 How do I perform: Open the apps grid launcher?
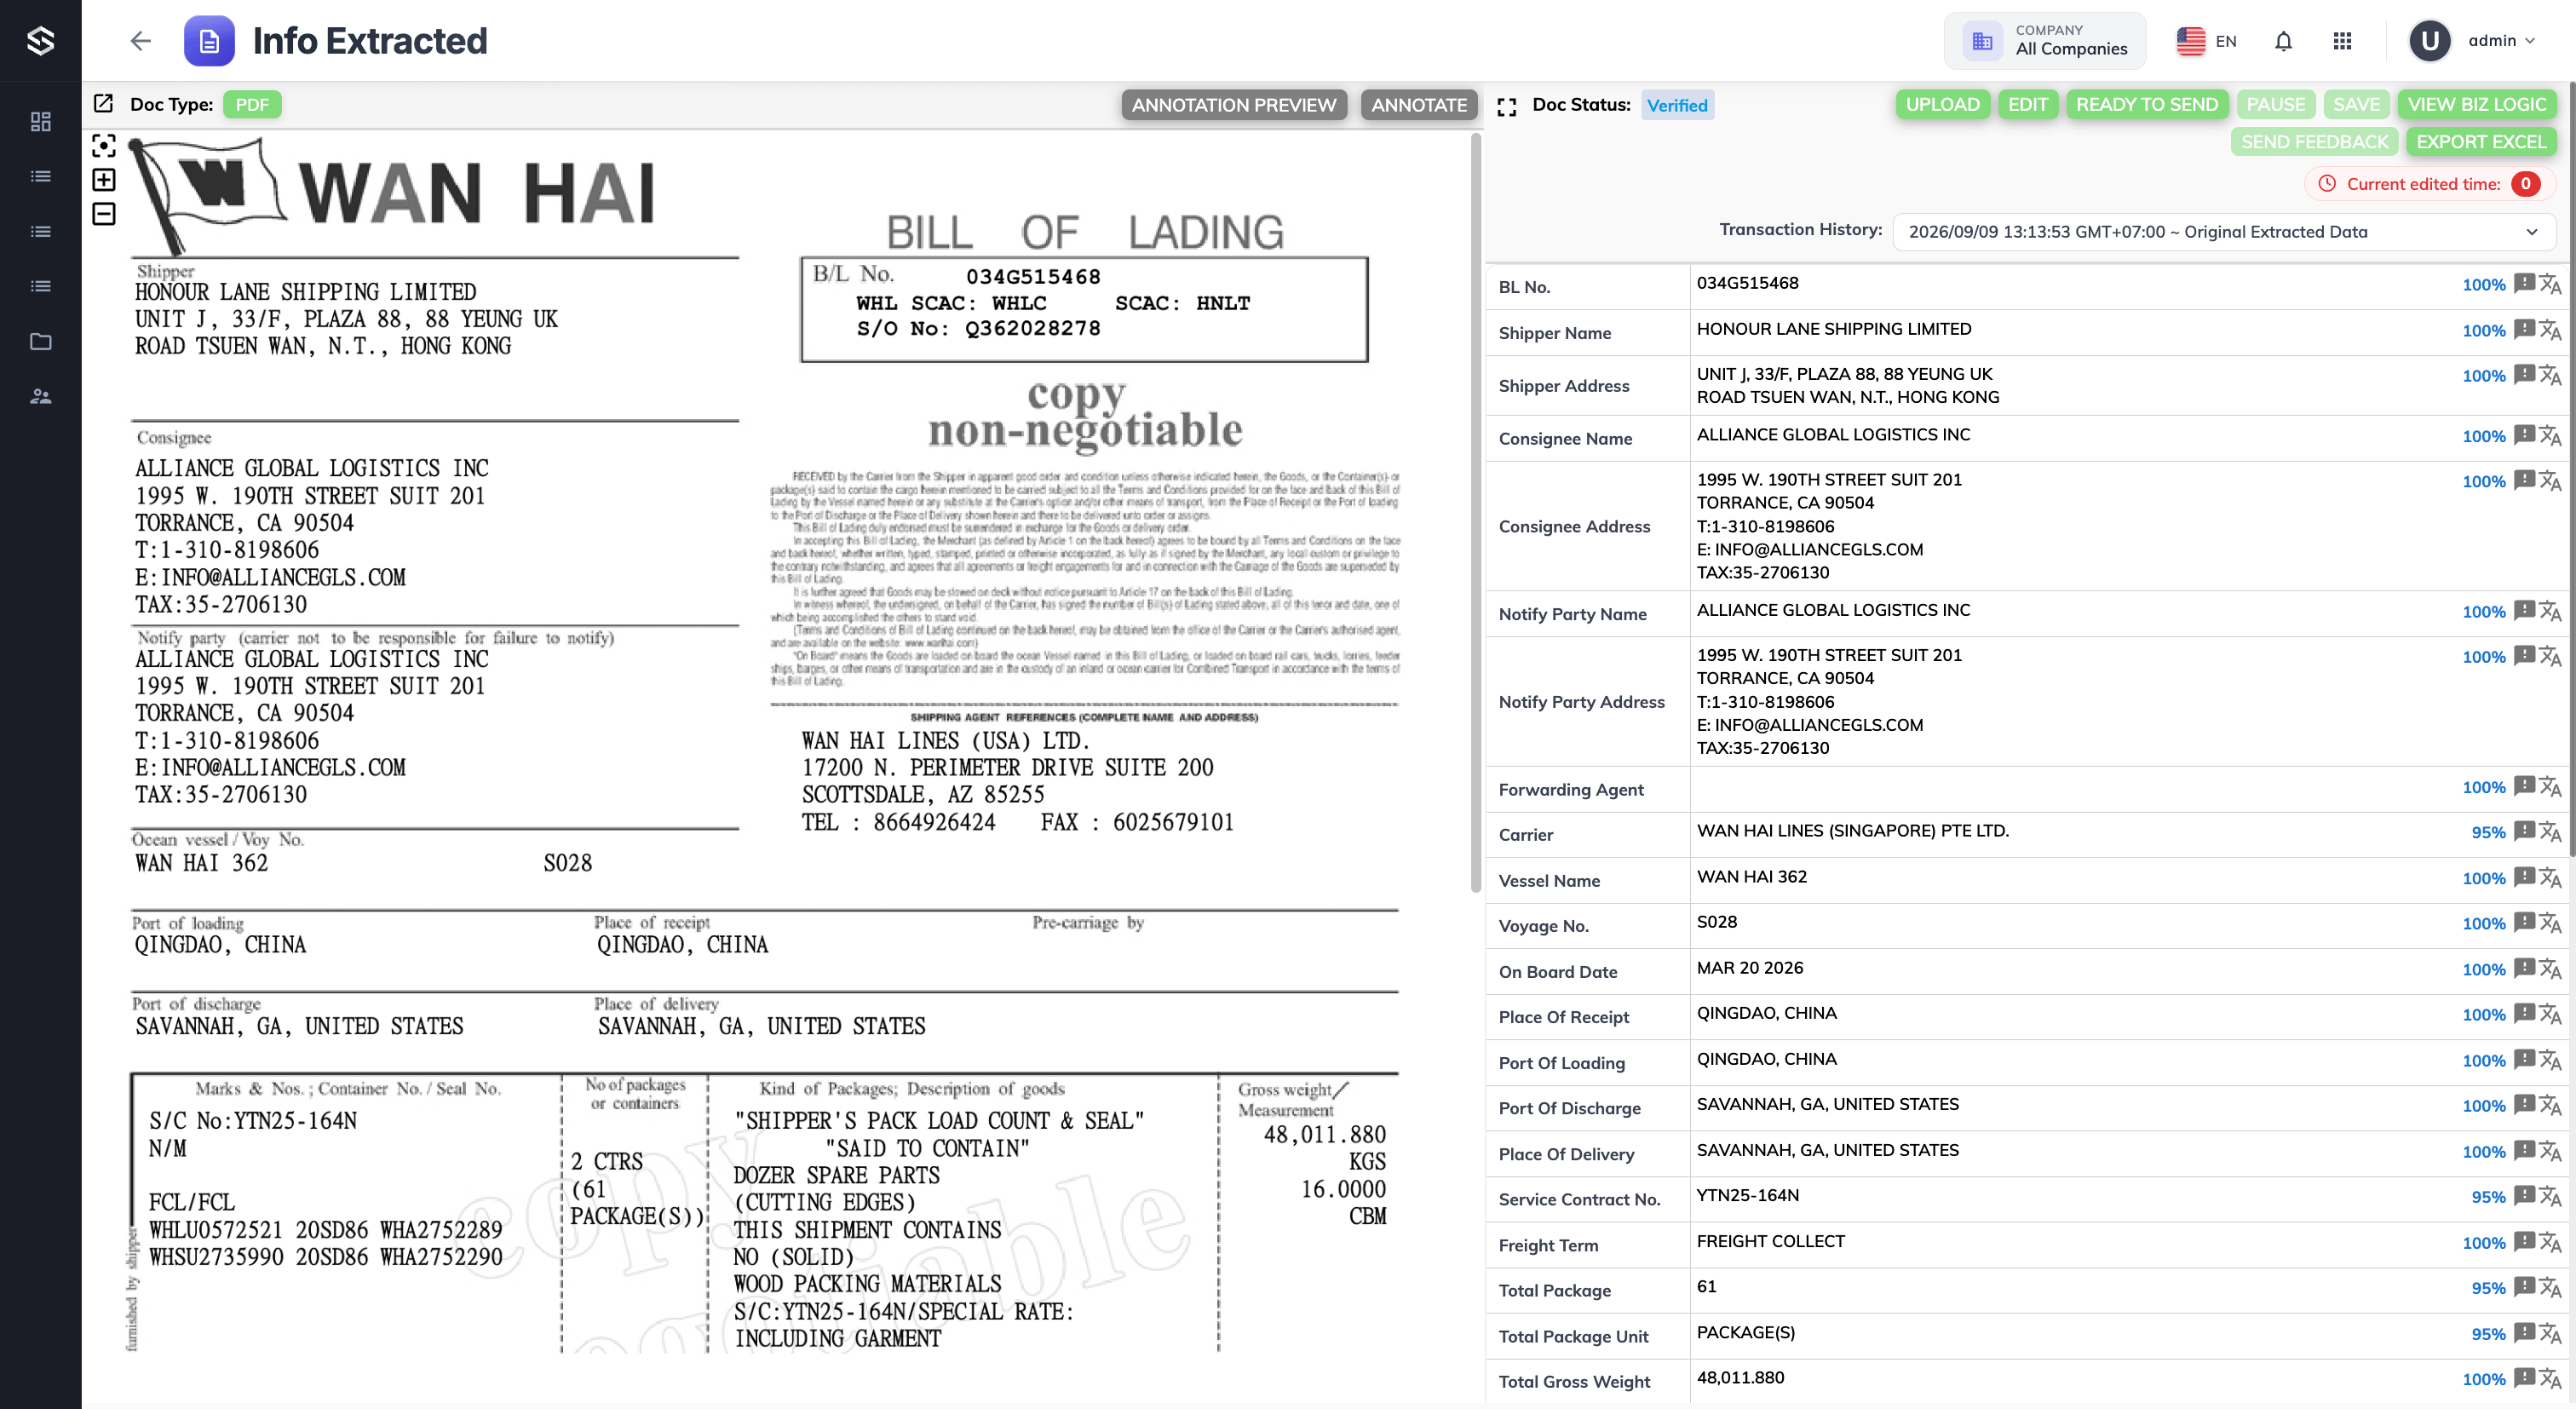tap(2342, 41)
